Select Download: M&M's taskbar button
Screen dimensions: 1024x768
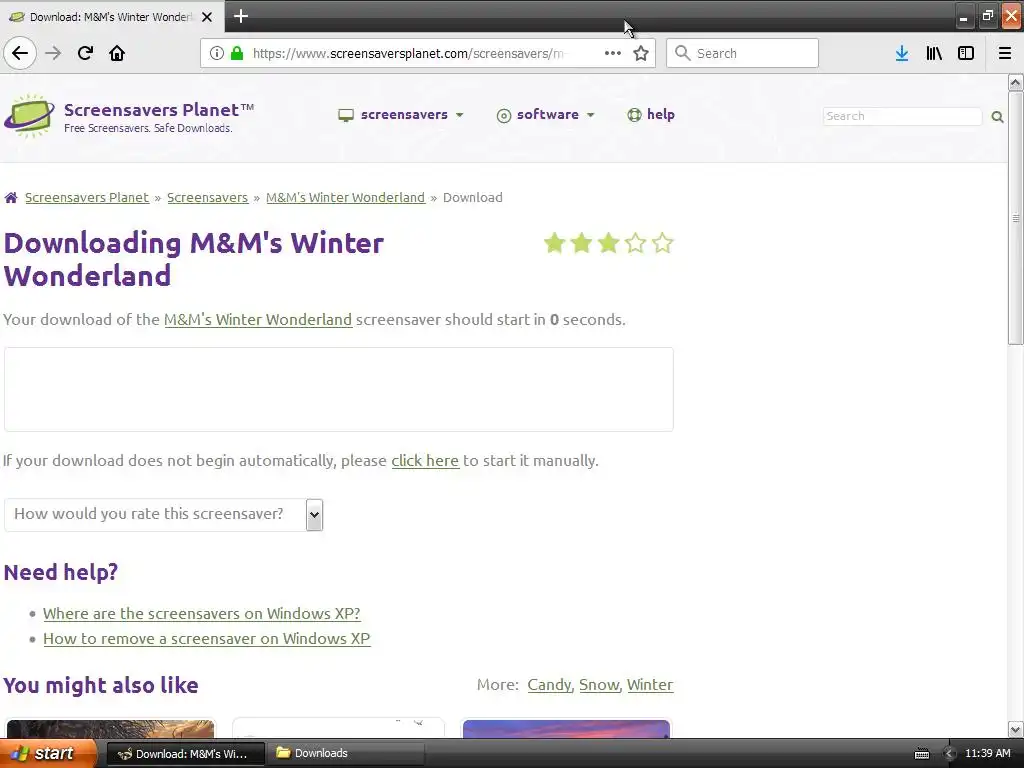pos(185,754)
